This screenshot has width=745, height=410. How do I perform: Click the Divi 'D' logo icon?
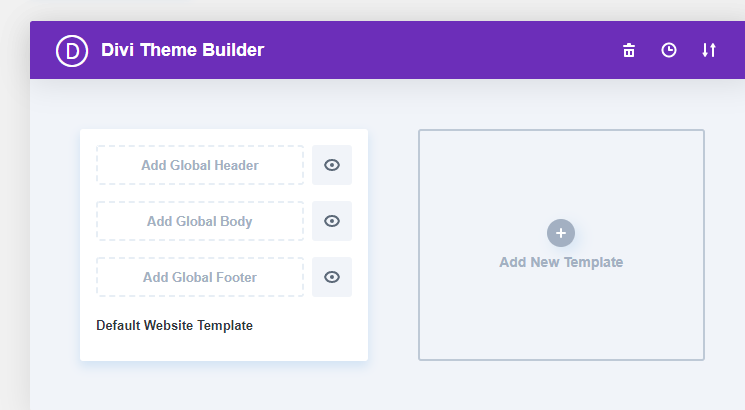tap(72, 51)
